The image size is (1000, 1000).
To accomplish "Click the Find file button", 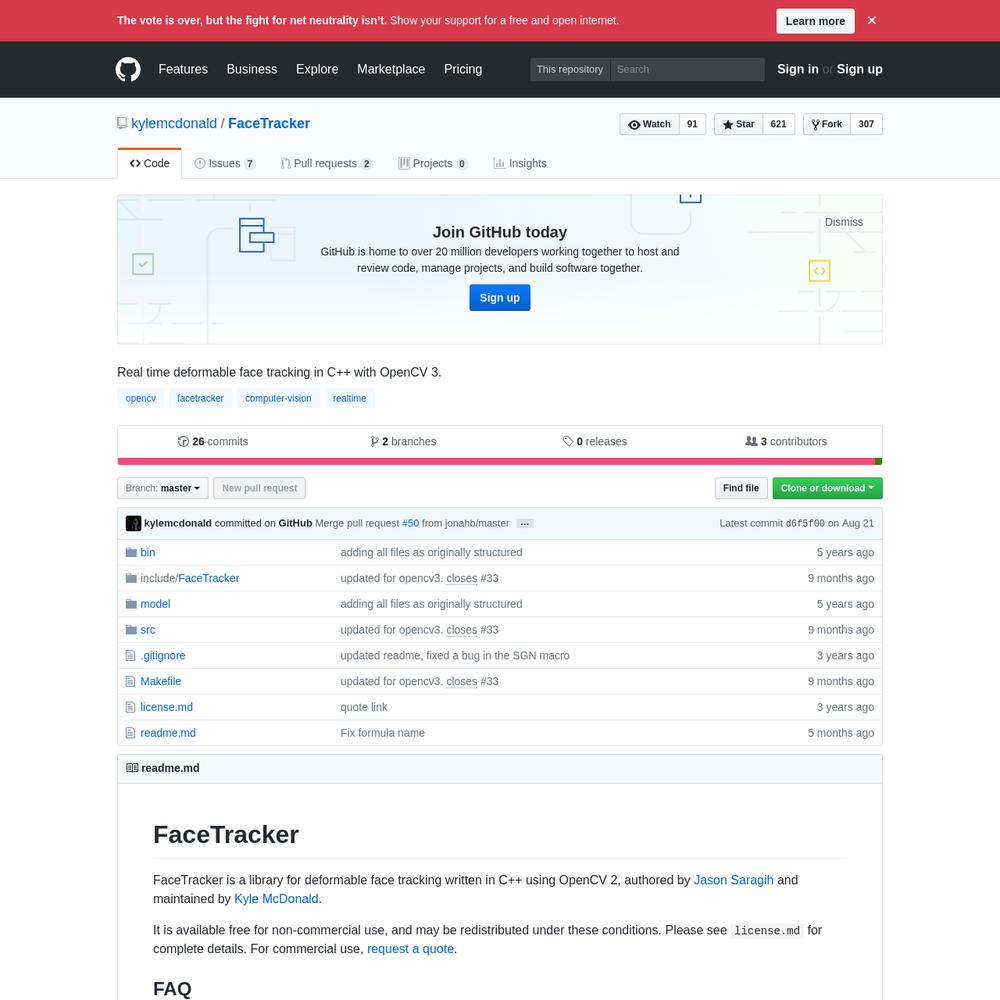I will click(740, 488).
